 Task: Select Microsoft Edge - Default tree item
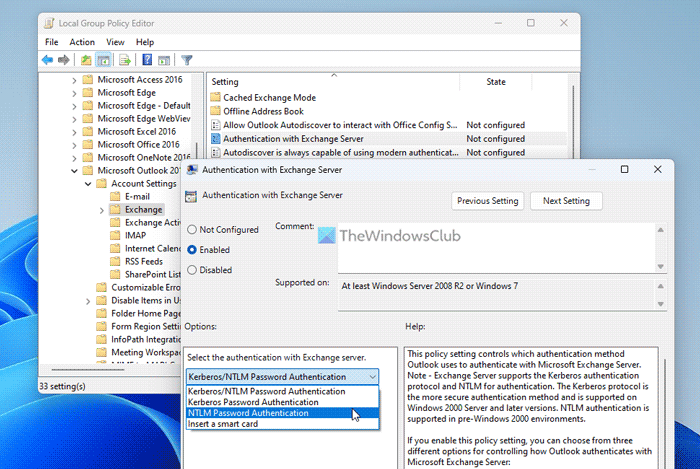pyautogui.click(x=137, y=105)
